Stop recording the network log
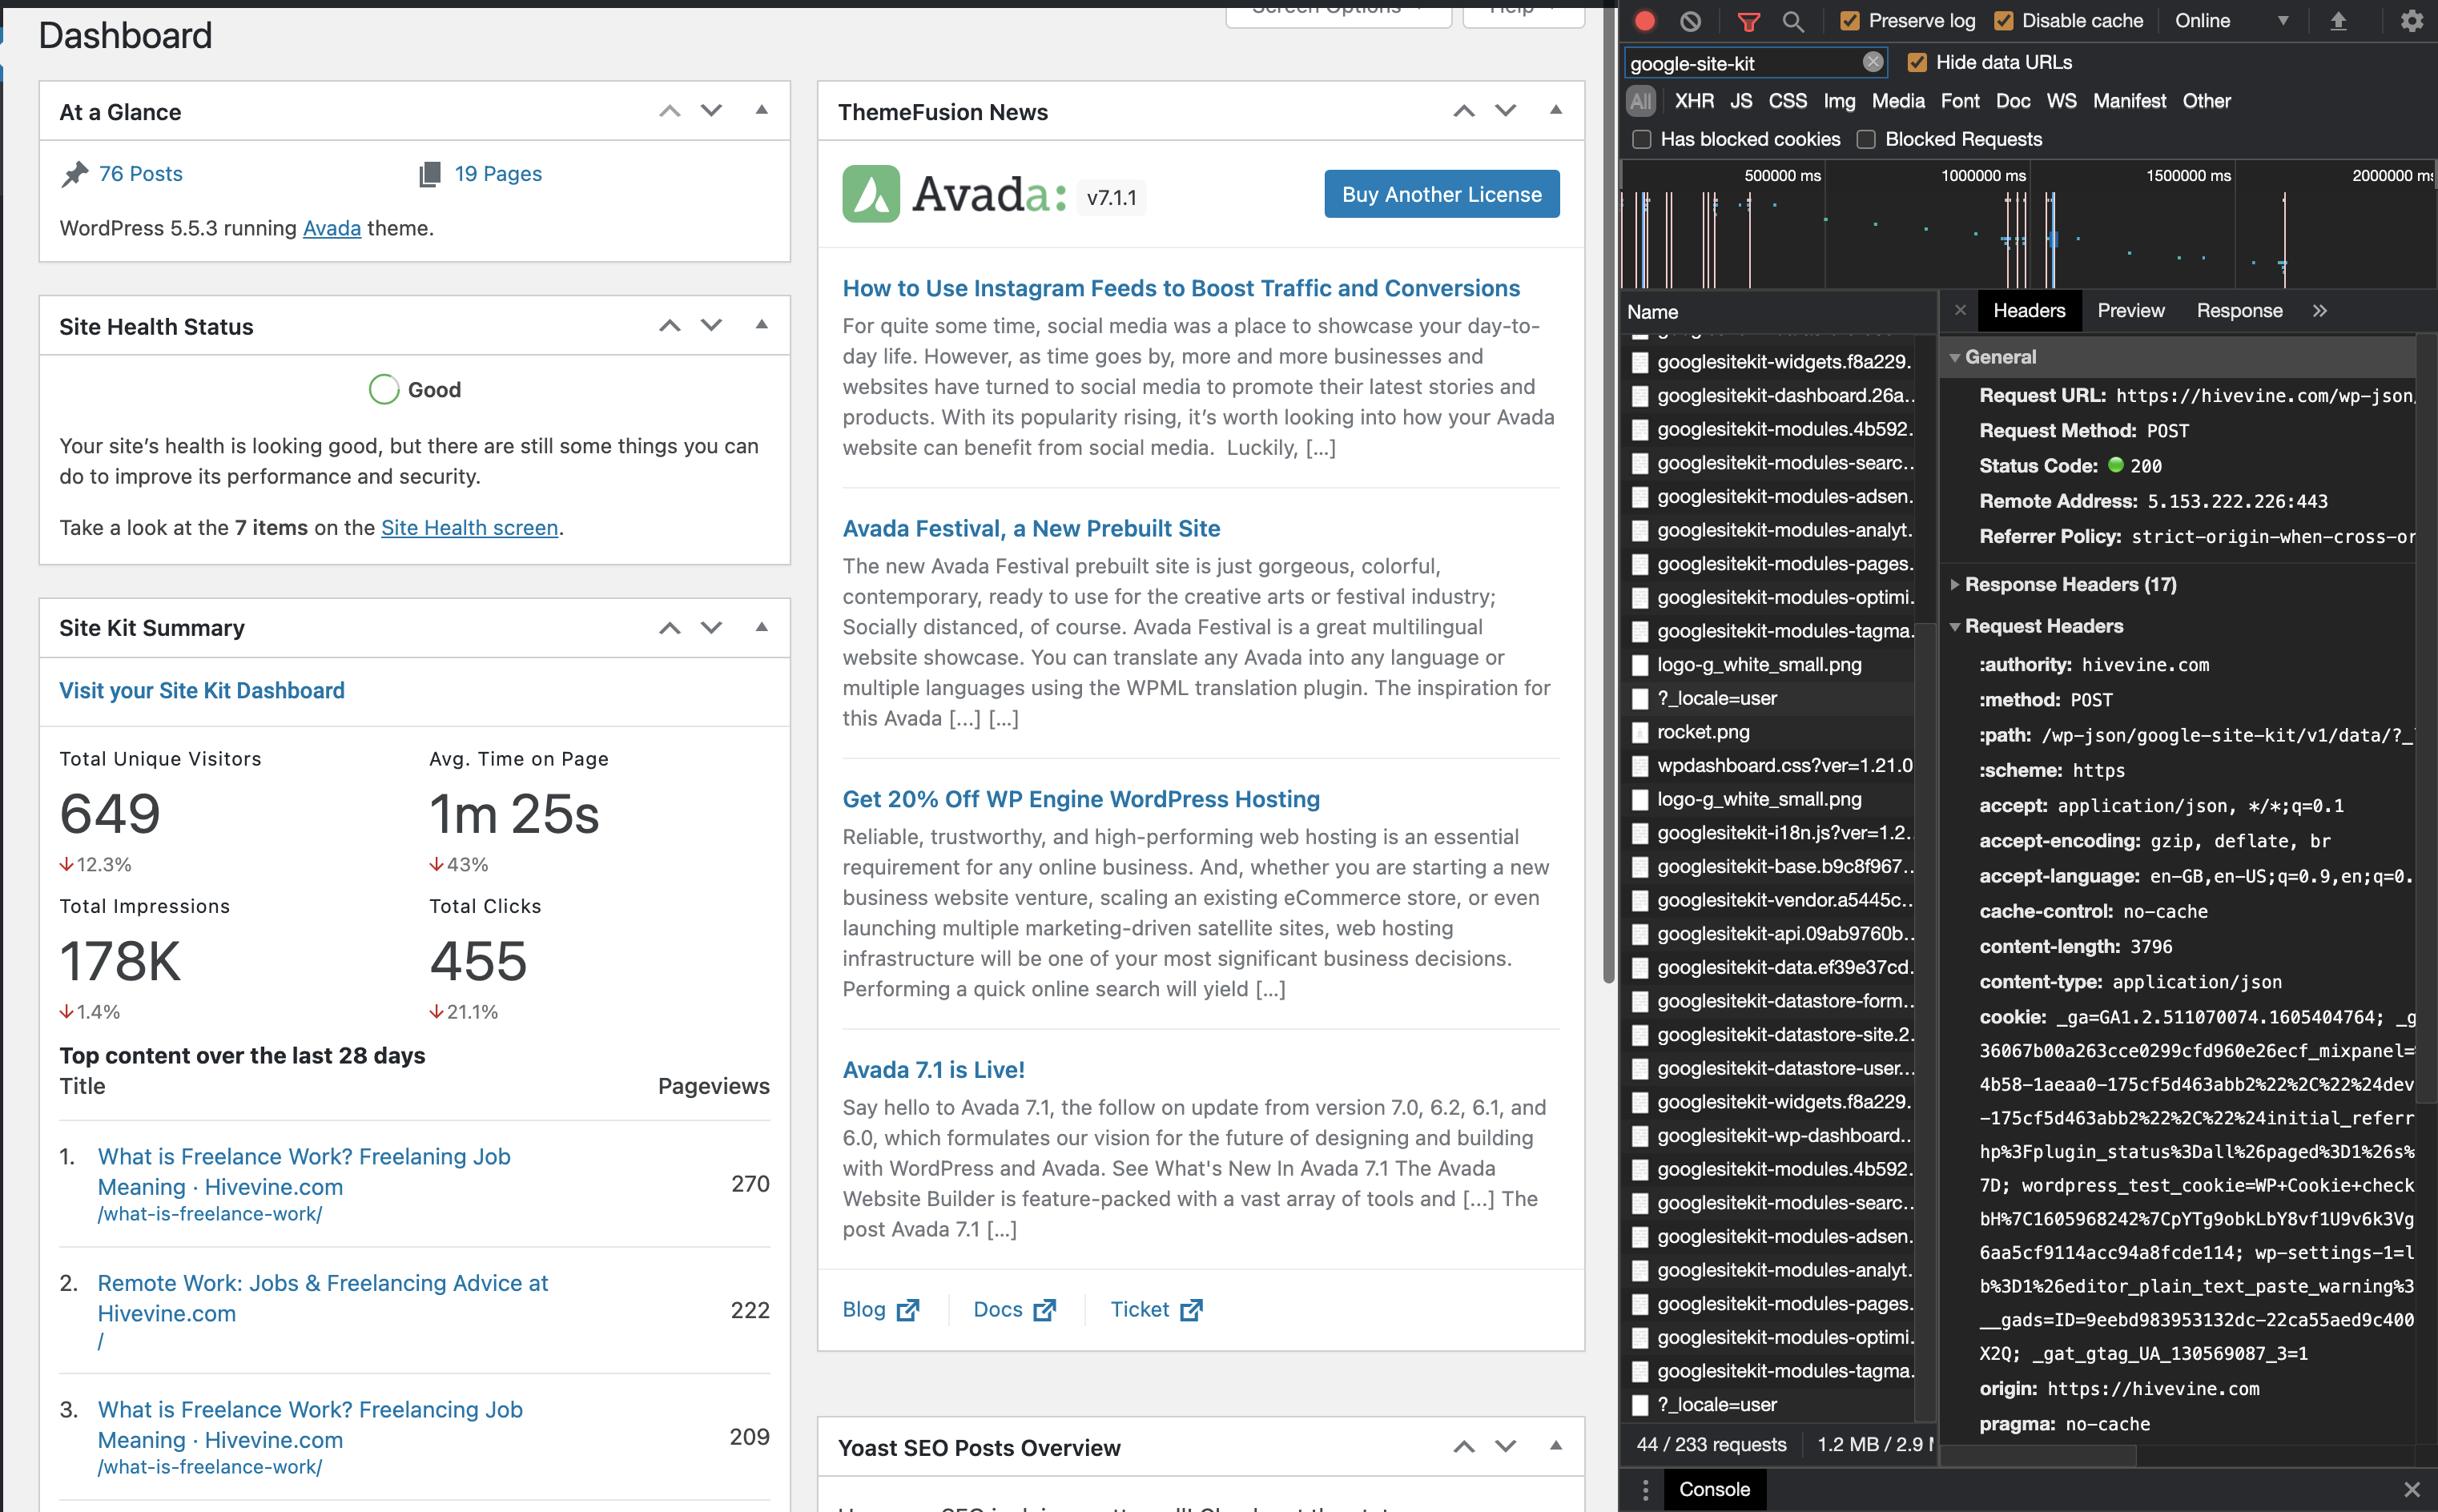This screenshot has height=1512, width=2438. point(1646,20)
